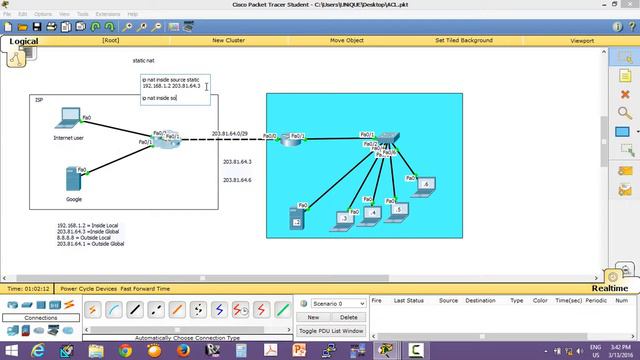Select the Multiuser Connection category

(x=68, y=330)
